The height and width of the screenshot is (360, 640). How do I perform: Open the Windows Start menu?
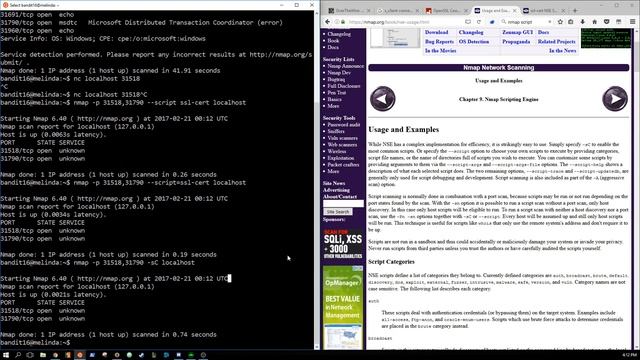click(6, 355)
